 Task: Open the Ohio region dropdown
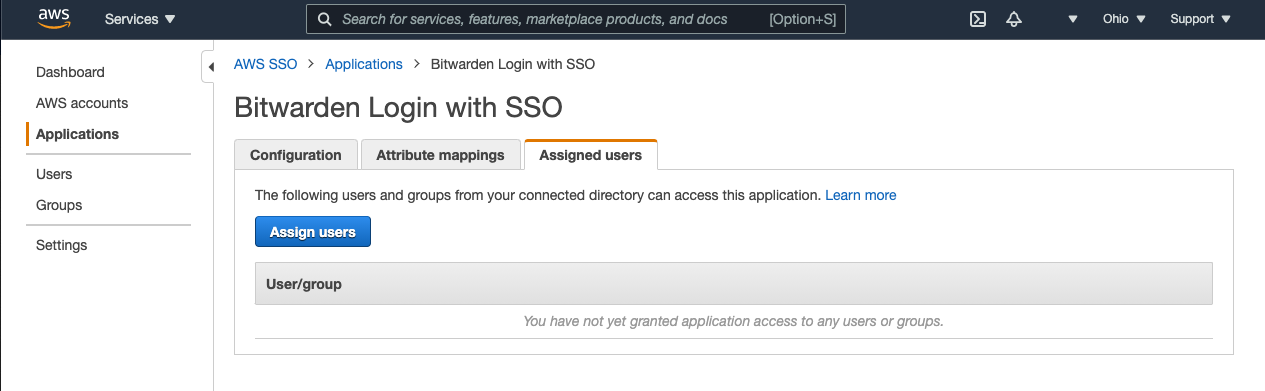1124,19
